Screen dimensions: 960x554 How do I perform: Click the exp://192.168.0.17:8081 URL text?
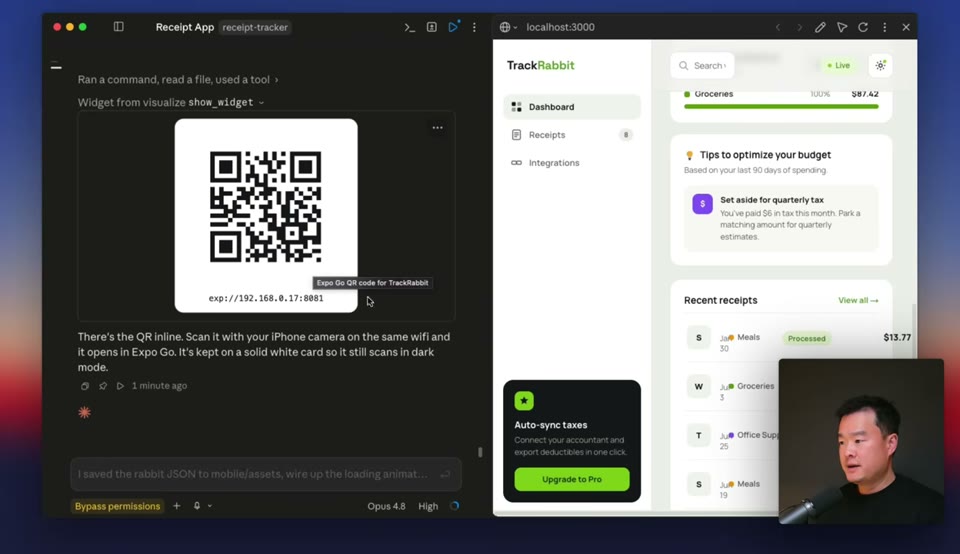(266, 298)
